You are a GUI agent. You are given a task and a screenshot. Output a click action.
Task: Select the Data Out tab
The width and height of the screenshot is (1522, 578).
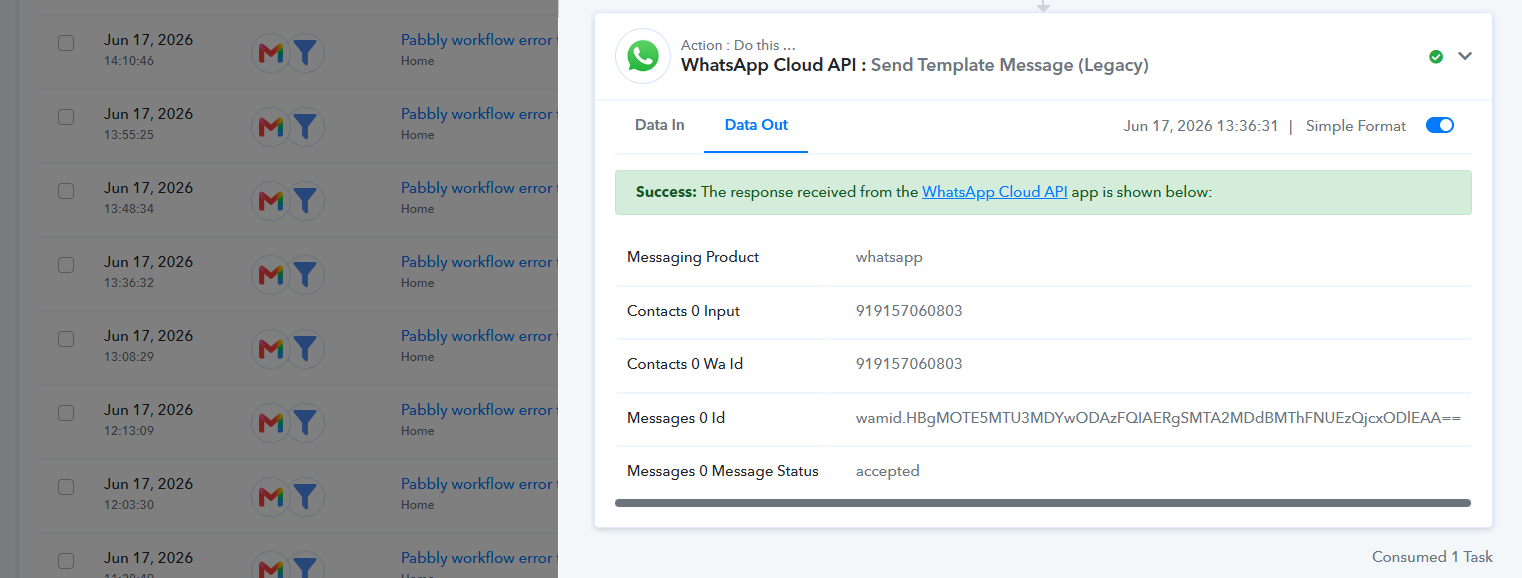pyautogui.click(x=756, y=125)
